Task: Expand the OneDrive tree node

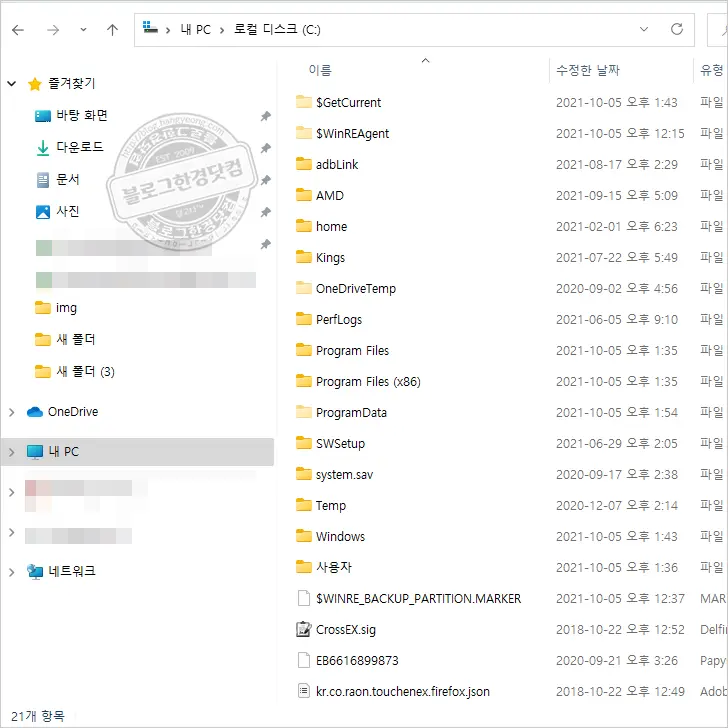Action: [12, 412]
